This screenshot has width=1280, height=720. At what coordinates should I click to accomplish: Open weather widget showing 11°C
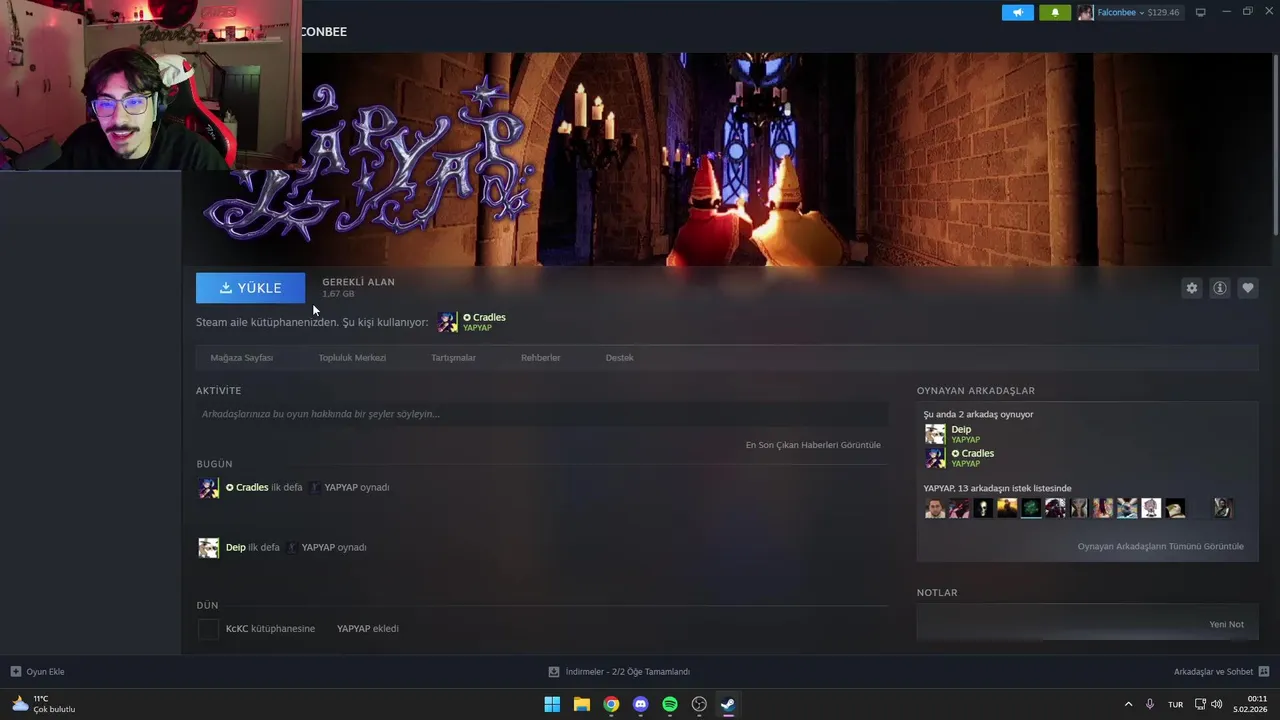click(x=43, y=704)
